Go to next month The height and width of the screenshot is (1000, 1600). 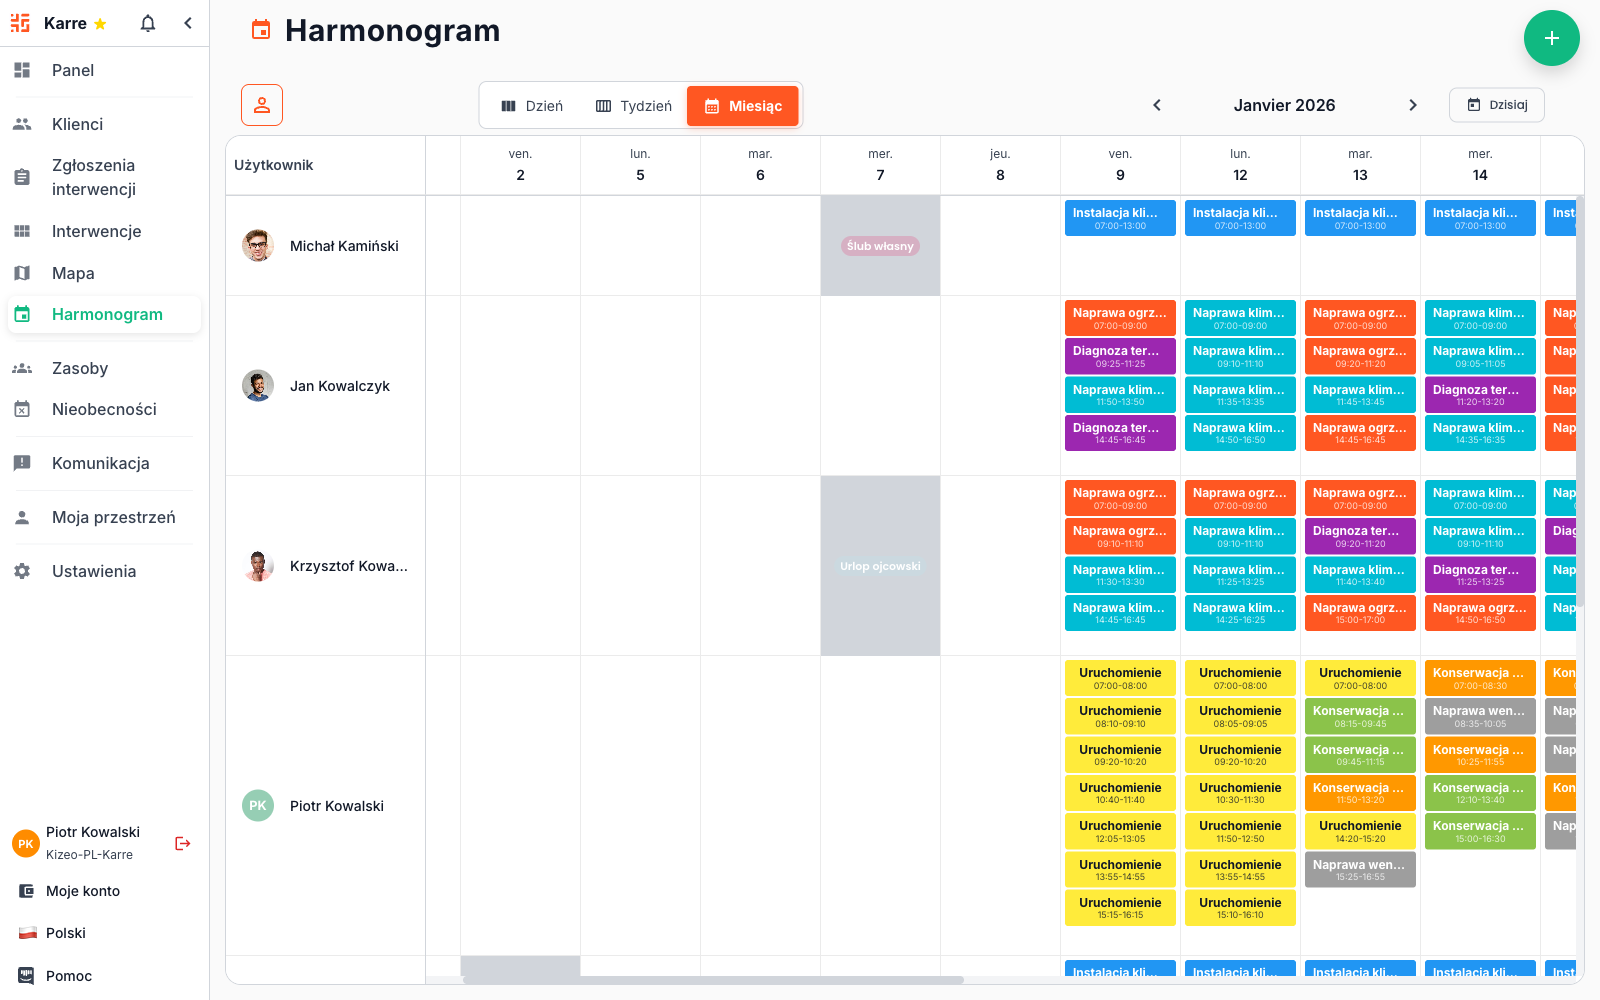[1412, 105]
